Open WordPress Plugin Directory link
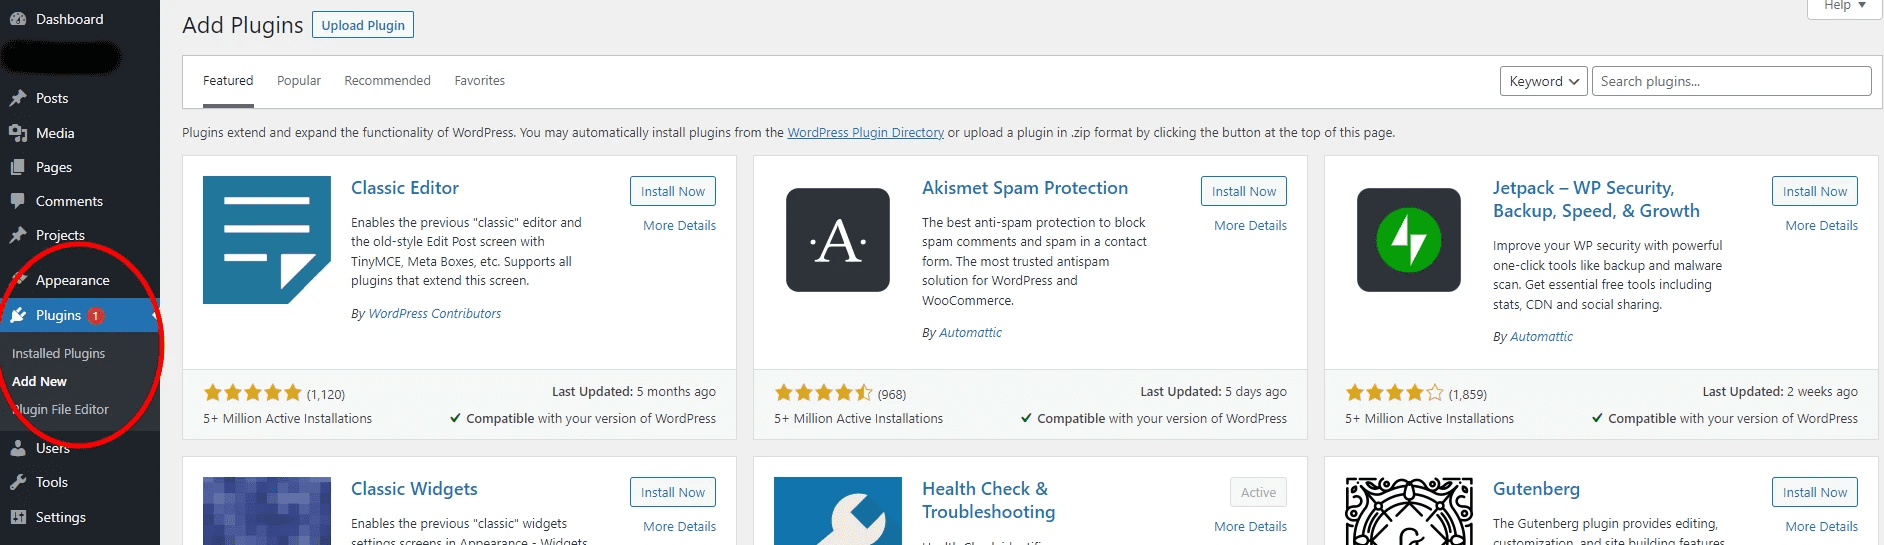The width and height of the screenshot is (1884, 545). coord(865,132)
